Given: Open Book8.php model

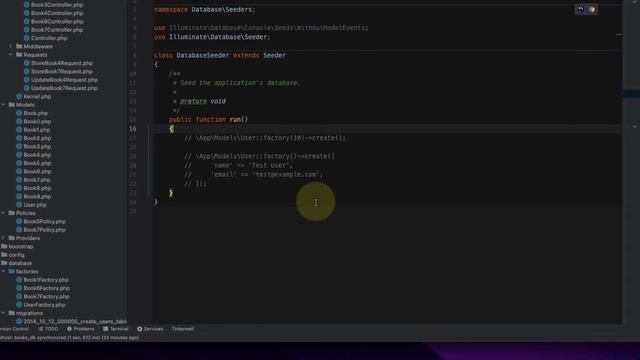Looking at the screenshot, I should tap(33, 188).
